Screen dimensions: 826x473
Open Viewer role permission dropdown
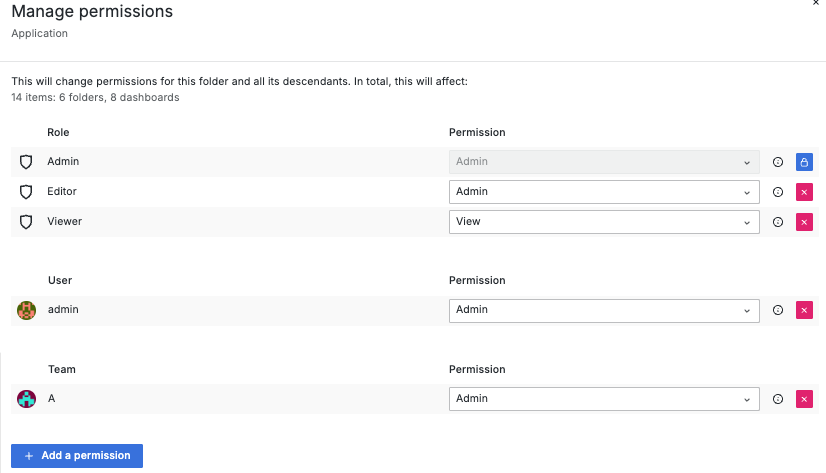[603, 222]
